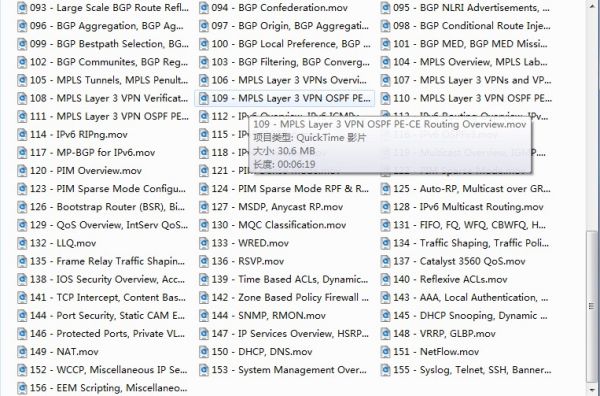Select file 103 - BGP Filtering, BGP Converg
Screen dimensions: 600x396
(x=284, y=62)
